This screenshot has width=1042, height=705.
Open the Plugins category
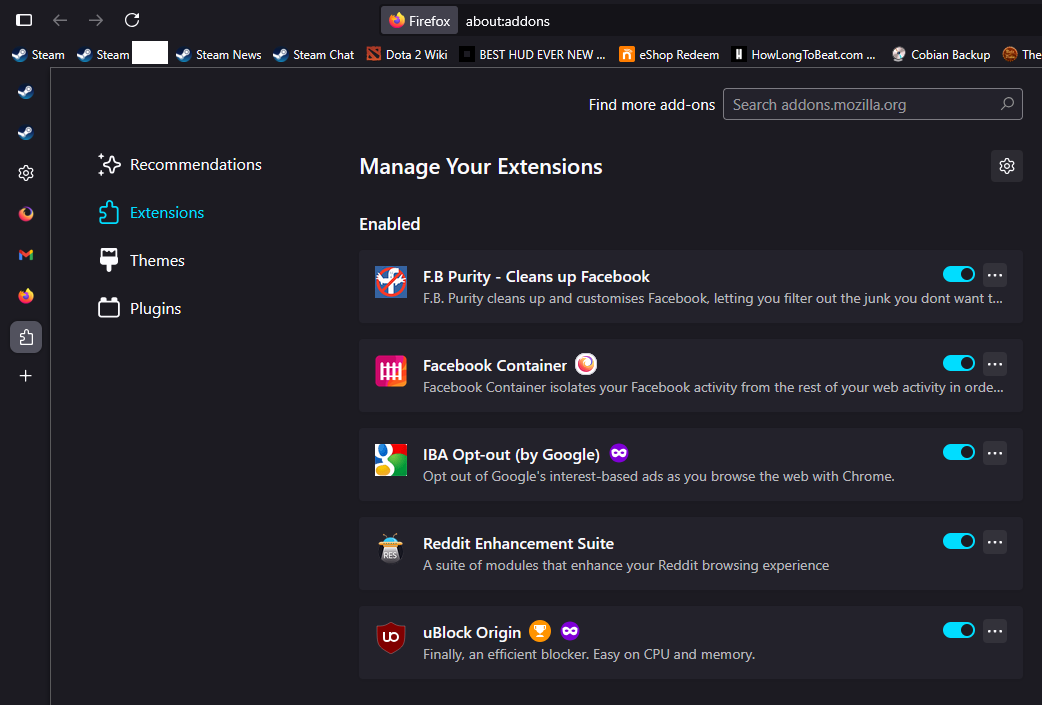point(140,308)
